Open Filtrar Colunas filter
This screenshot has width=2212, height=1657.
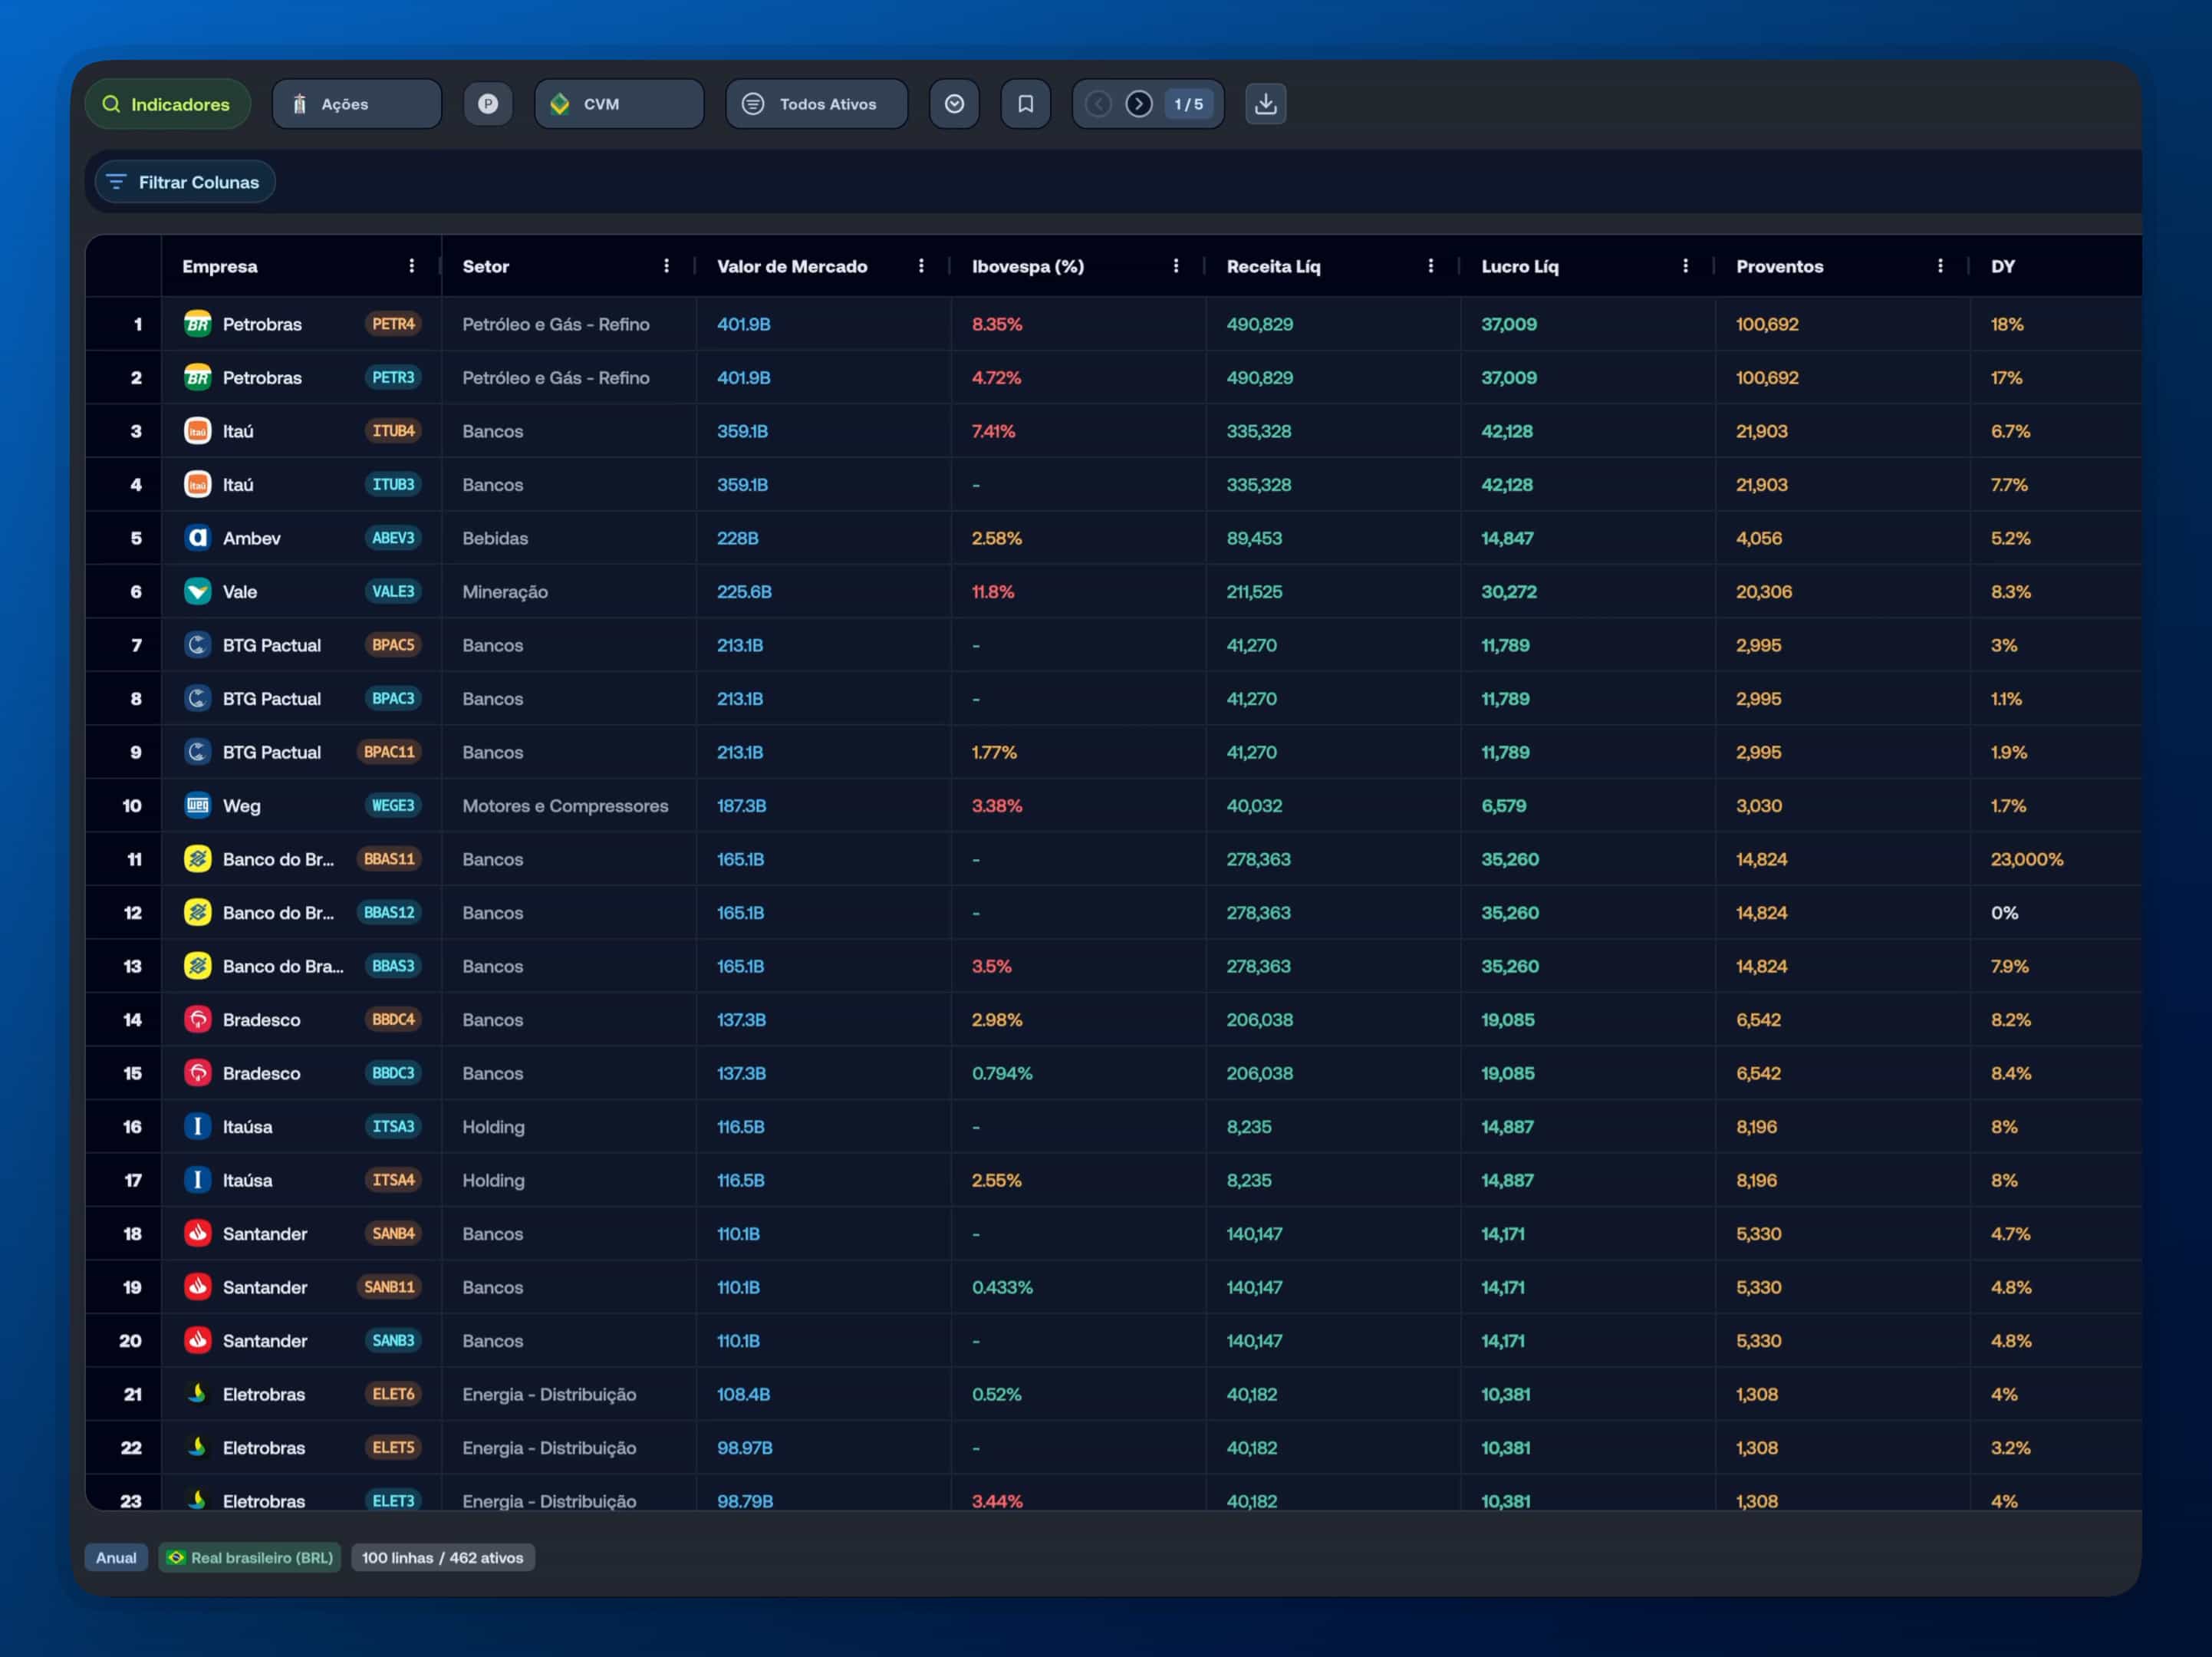185,182
